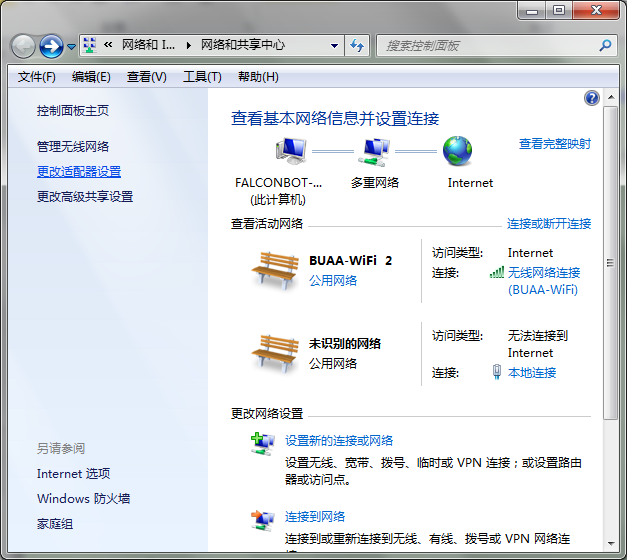Click the connect to network icon

click(x=262, y=518)
